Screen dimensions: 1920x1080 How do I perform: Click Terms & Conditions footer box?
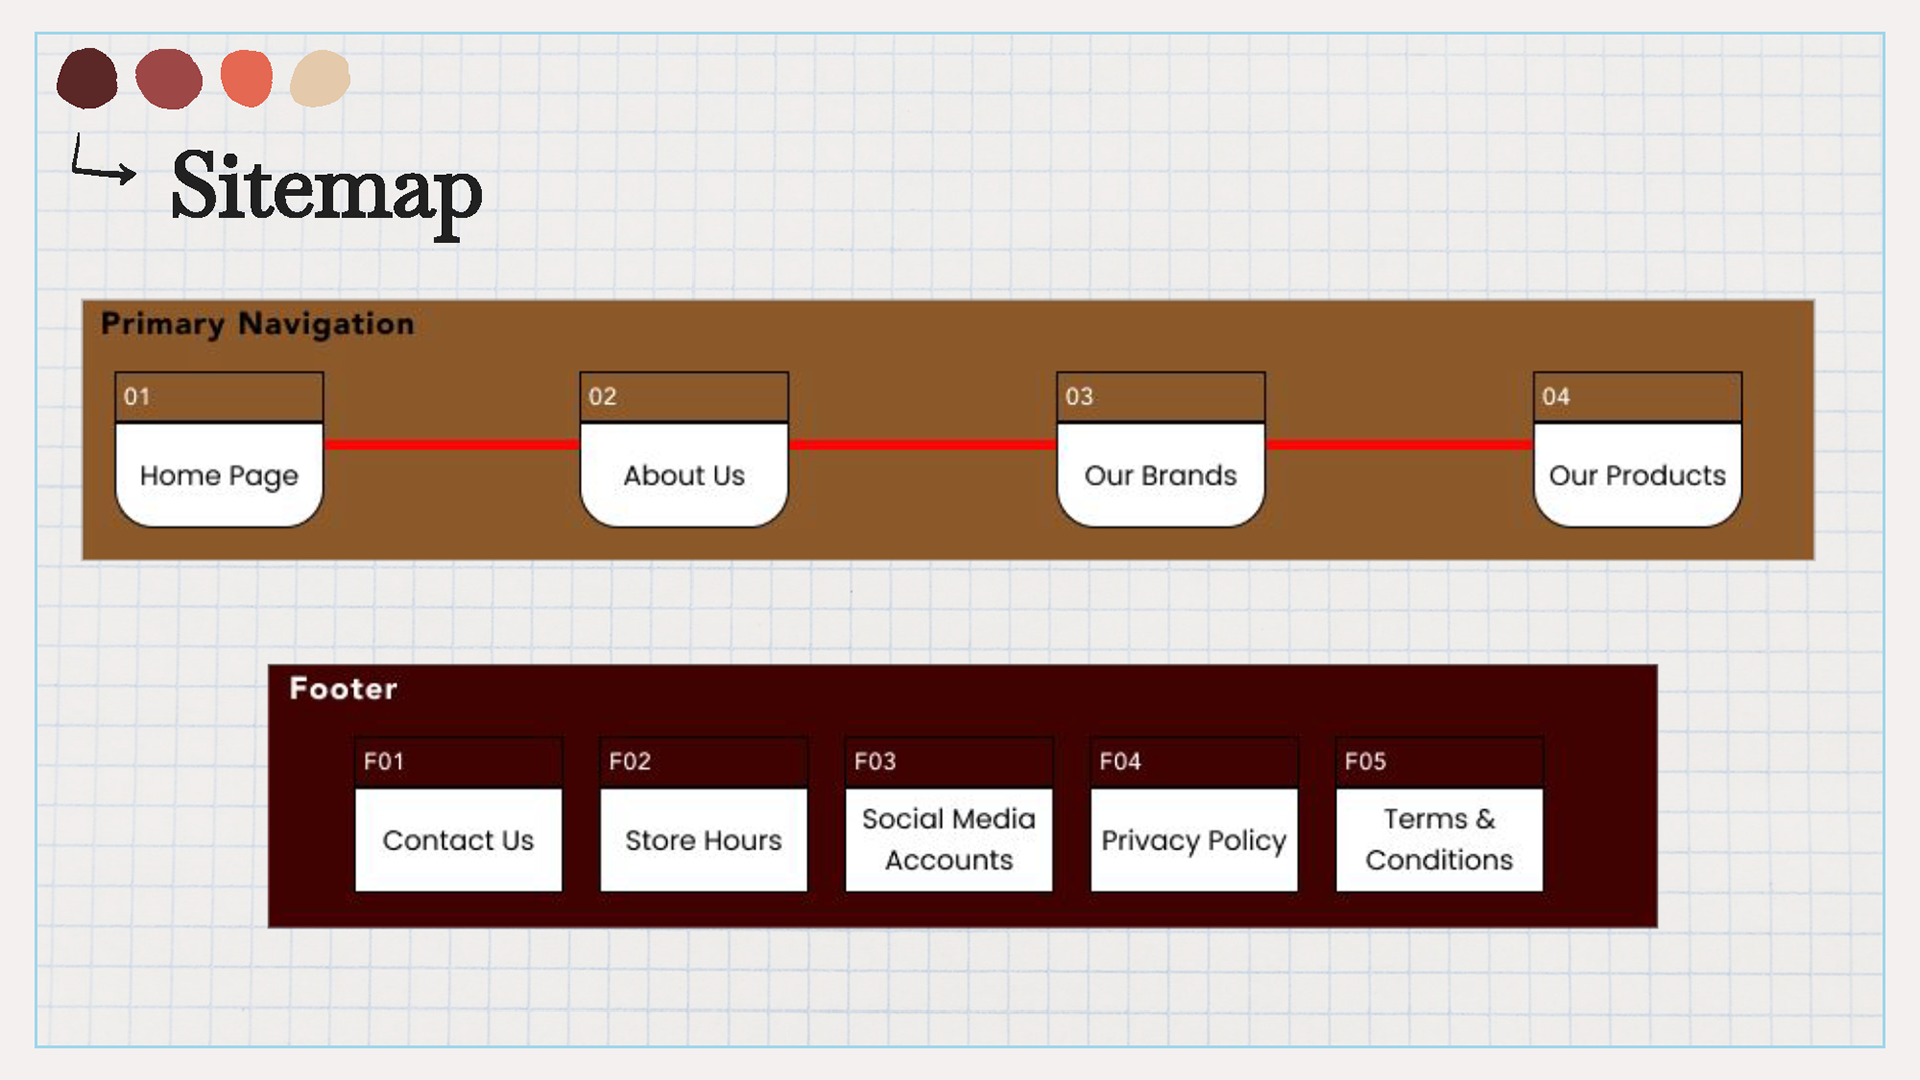tap(1438, 840)
